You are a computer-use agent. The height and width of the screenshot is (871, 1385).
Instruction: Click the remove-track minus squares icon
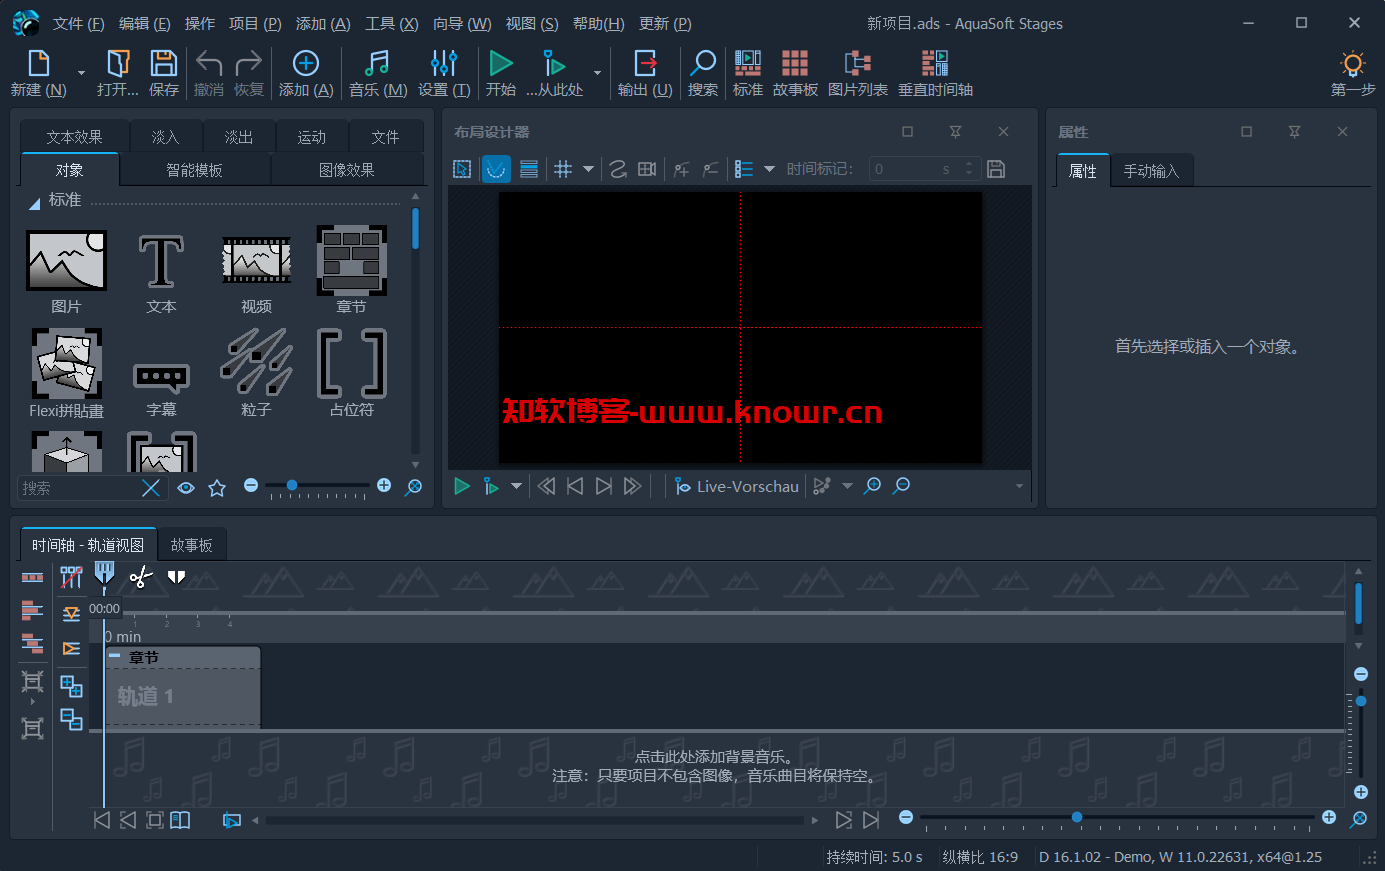[71, 719]
